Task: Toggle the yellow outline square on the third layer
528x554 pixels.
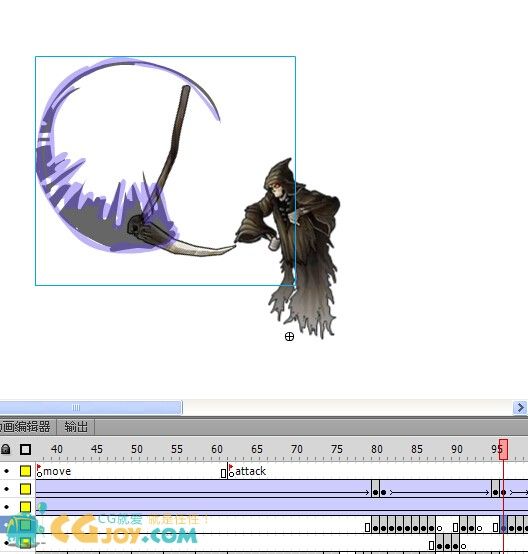Action: tap(25, 507)
